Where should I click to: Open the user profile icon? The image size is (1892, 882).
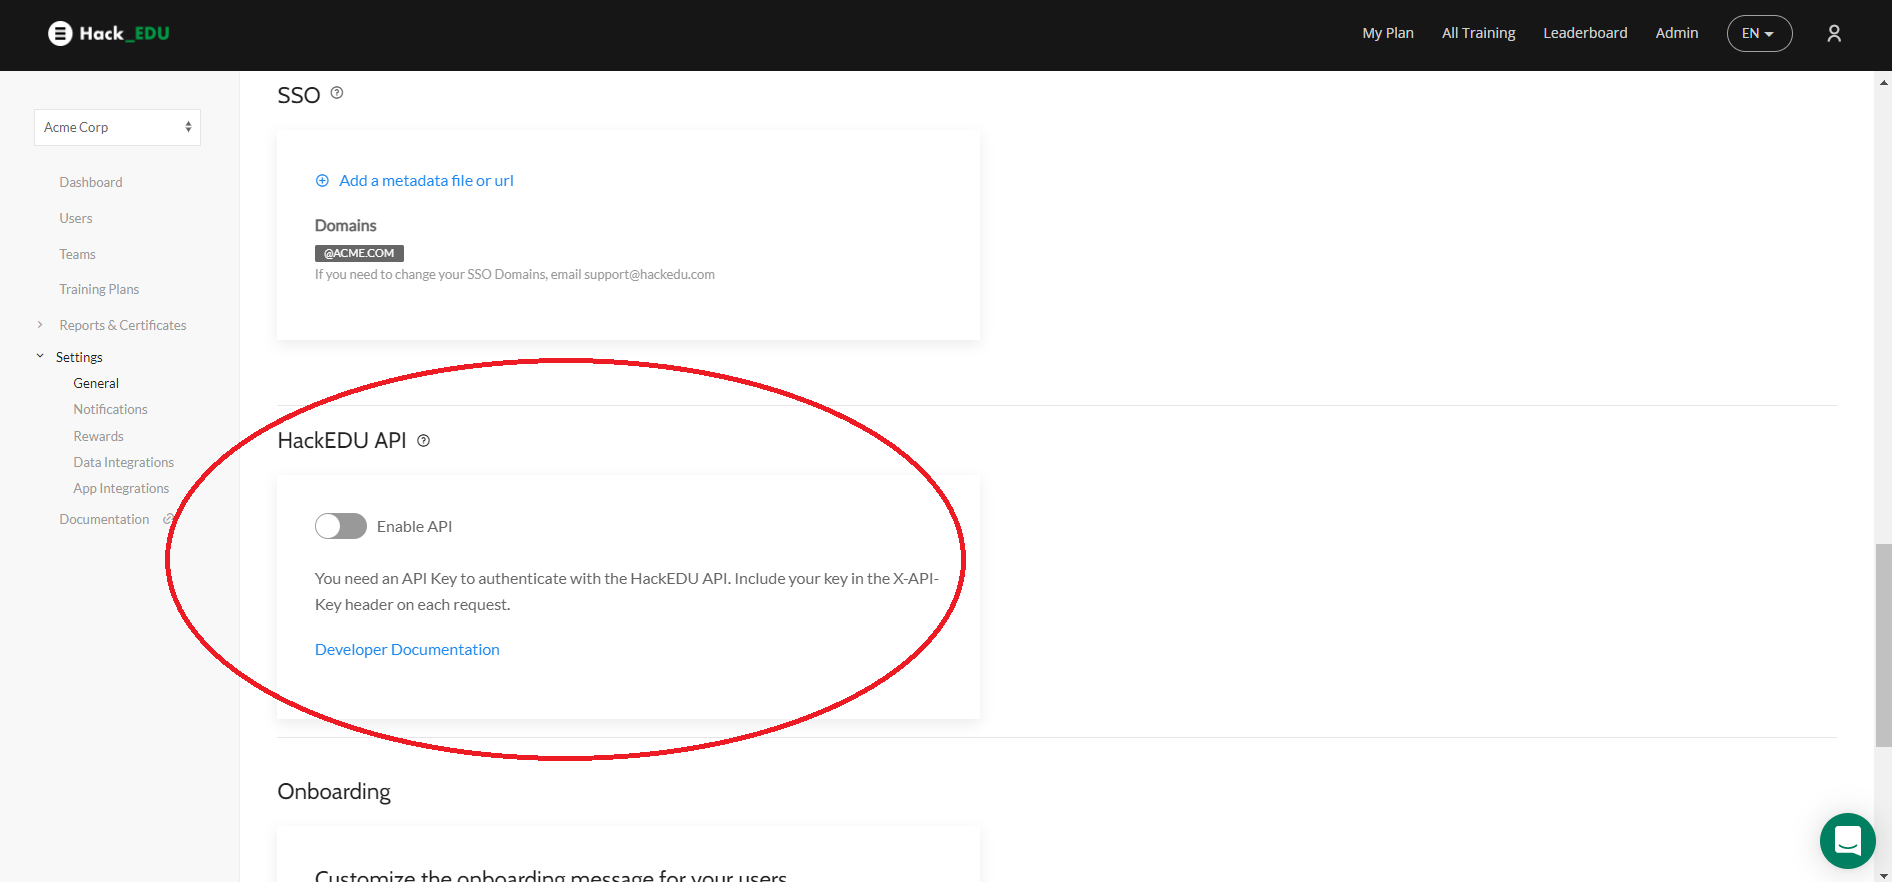(1834, 33)
